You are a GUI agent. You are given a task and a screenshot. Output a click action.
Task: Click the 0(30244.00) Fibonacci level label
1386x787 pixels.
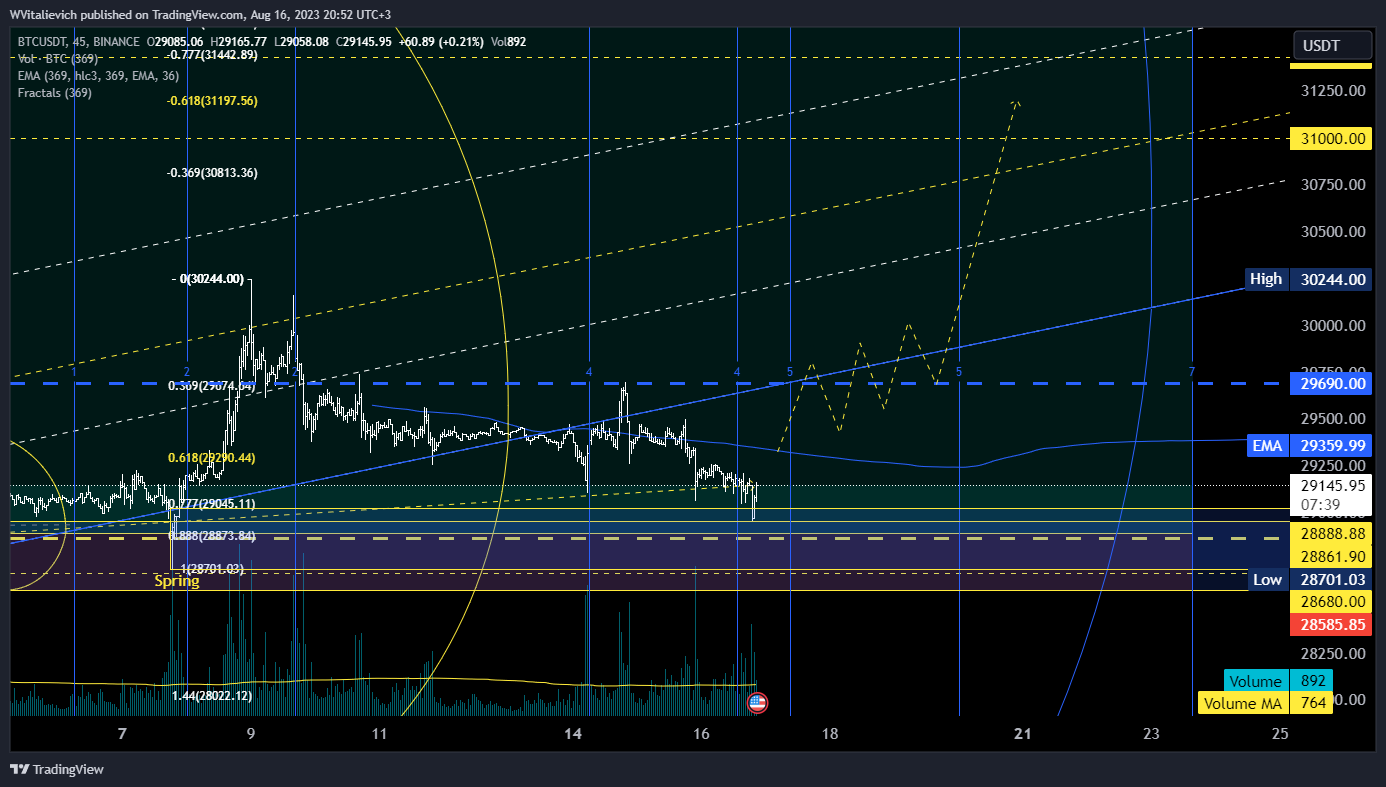[x=211, y=279]
